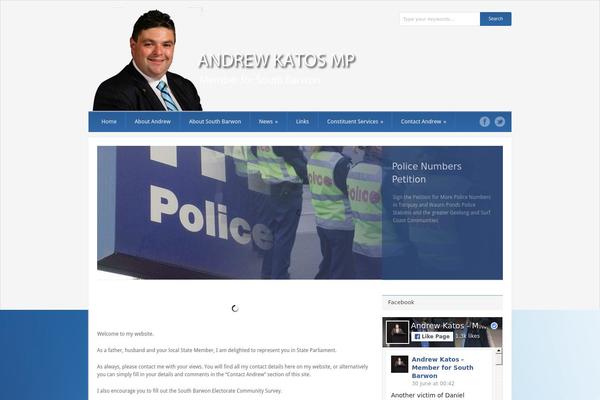Click Andrew Katos MP site title

pos(277,61)
